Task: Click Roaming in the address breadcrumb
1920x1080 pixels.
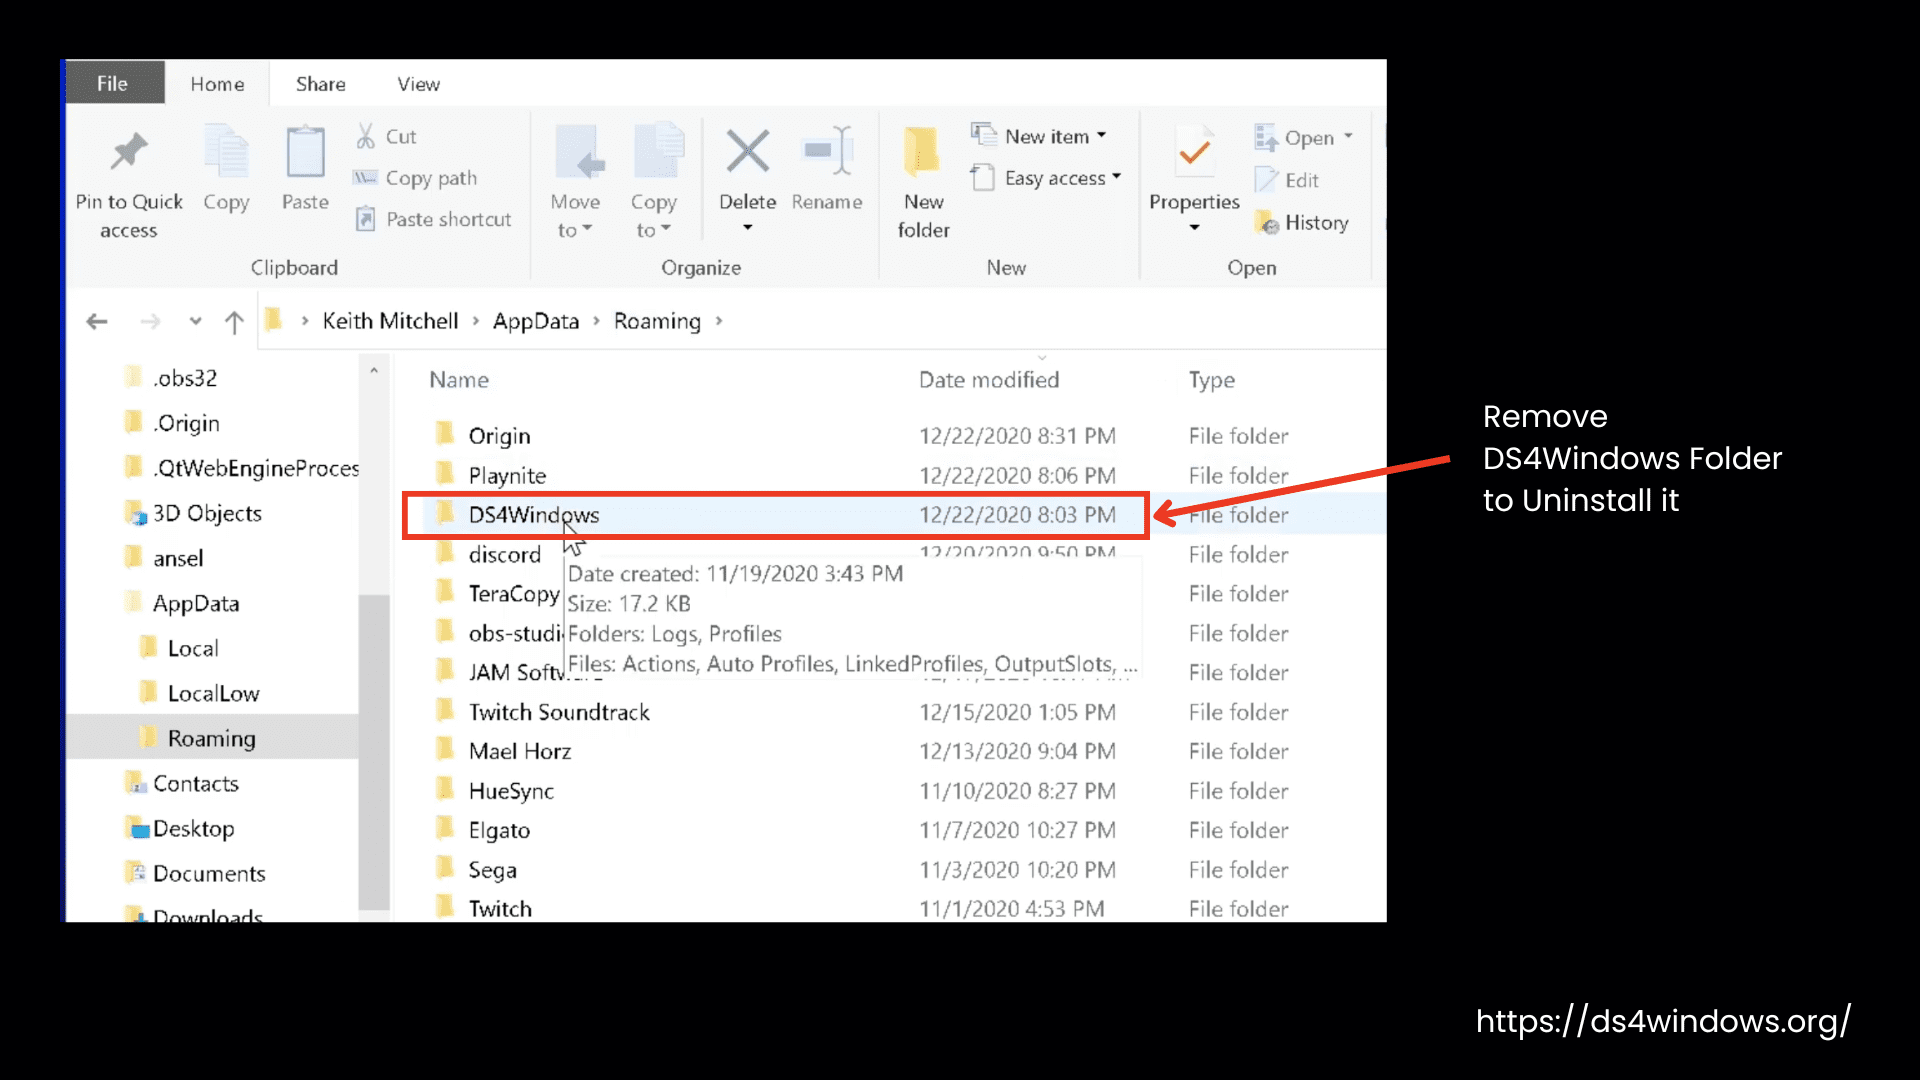Action: coord(657,321)
